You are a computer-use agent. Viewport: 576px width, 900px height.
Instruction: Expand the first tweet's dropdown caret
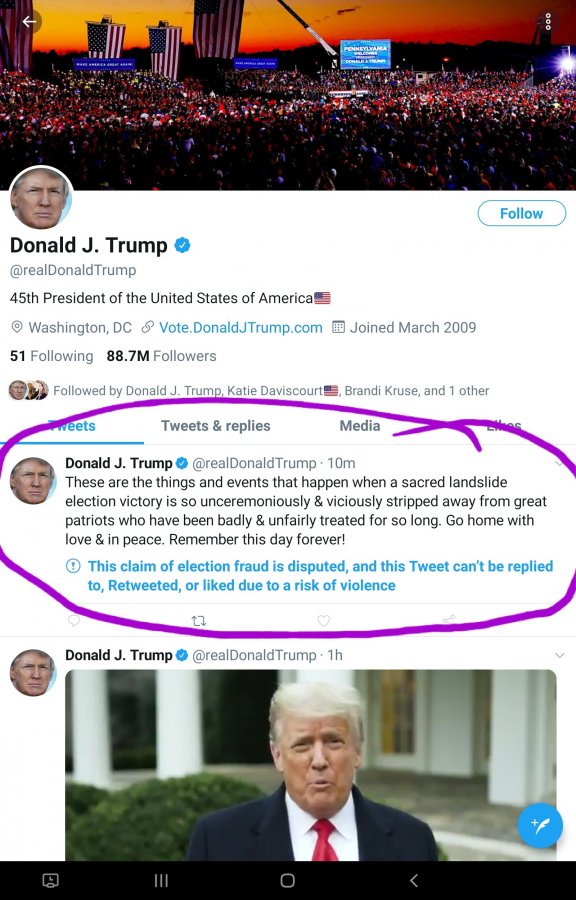(x=559, y=463)
